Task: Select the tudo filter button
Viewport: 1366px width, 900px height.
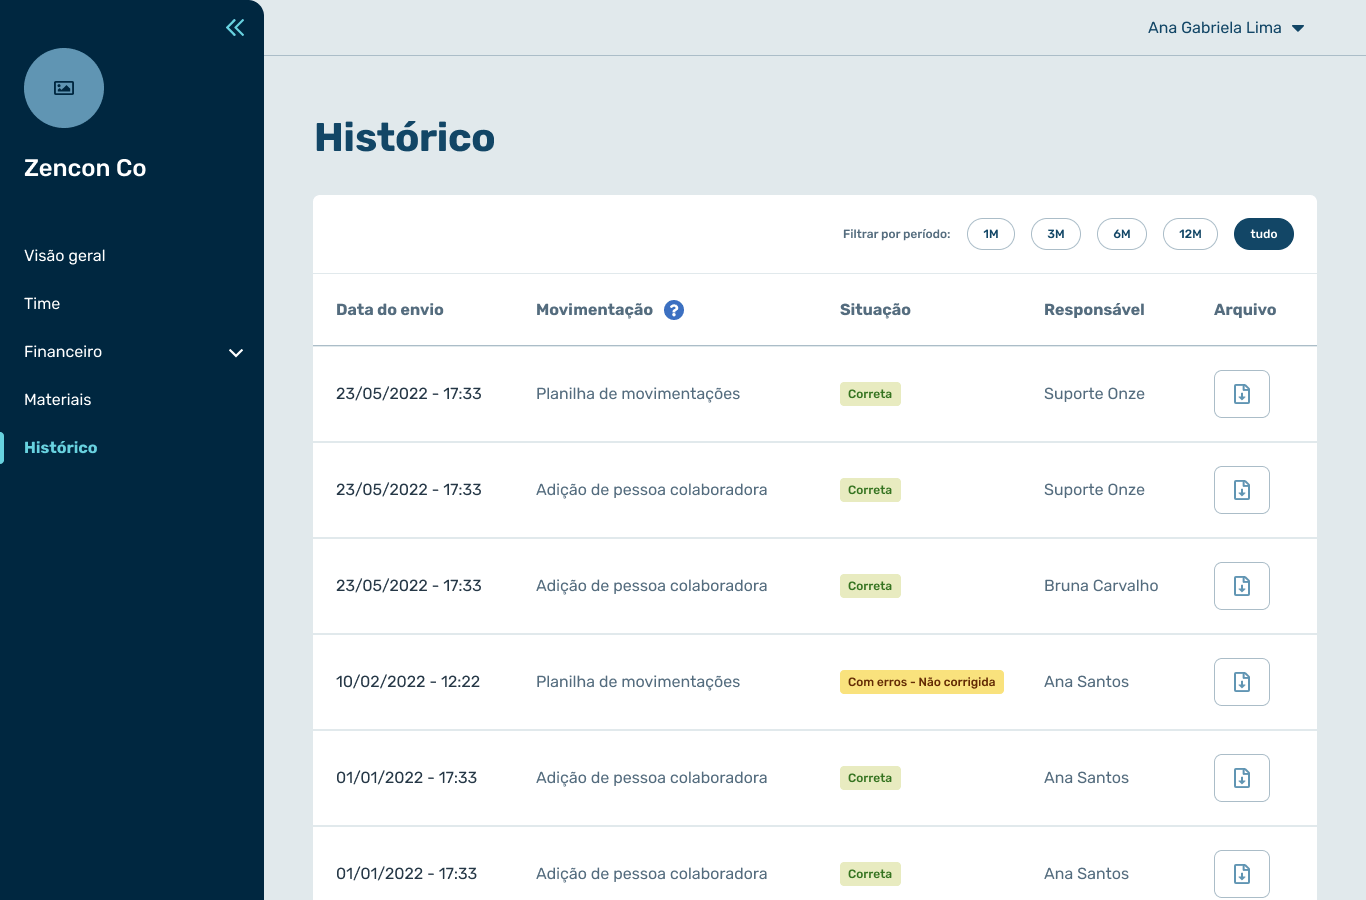Action: point(1263,233)
